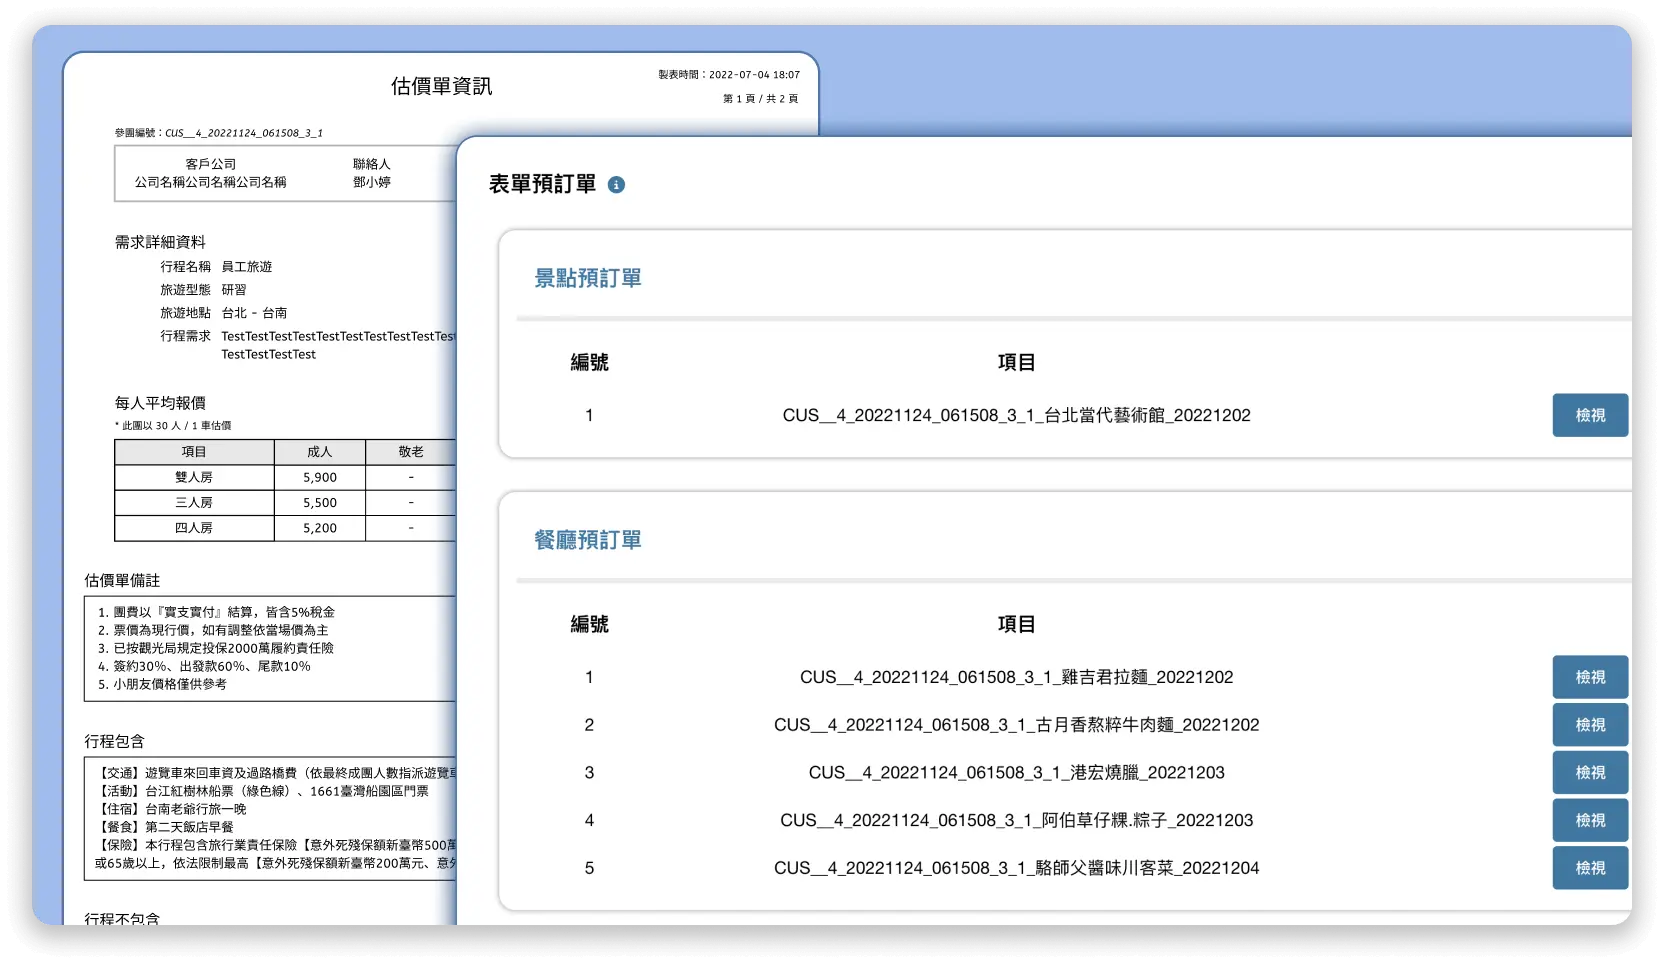Click 公司名稱公司名稱公司名稱 in quote document
1664x964 pixels.
coord(210,182)
